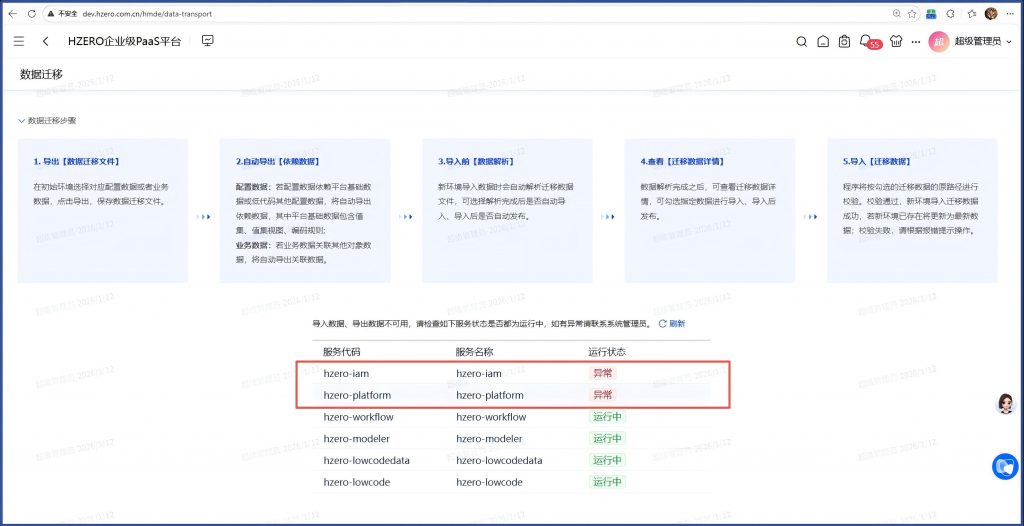The image size is (1024, 526).
Task: Click the refresh icon beside 刷新
Action: click(x=662, y=324)
